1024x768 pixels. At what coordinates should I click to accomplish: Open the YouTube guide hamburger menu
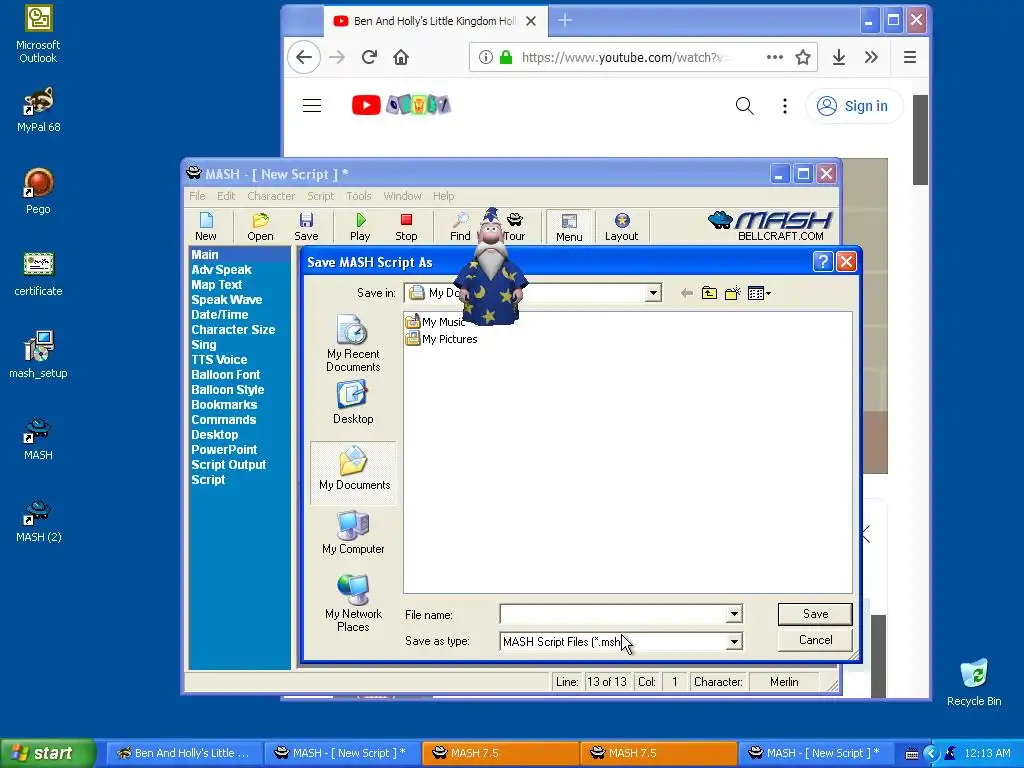(x=312, y=106)
